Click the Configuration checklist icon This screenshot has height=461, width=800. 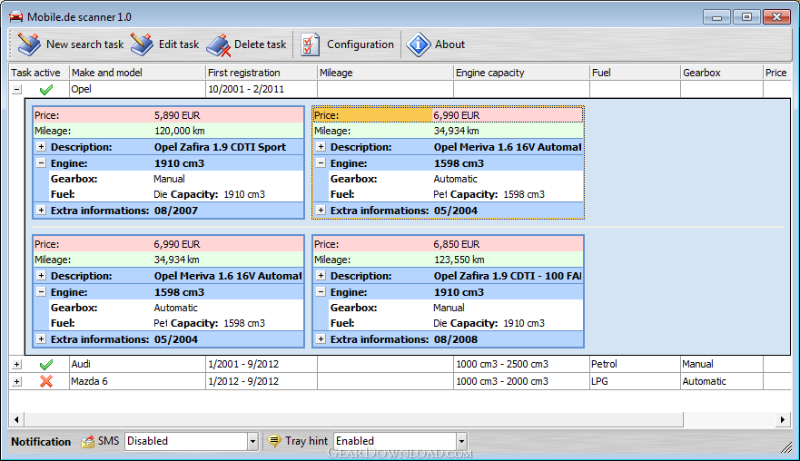click(310, 44)
